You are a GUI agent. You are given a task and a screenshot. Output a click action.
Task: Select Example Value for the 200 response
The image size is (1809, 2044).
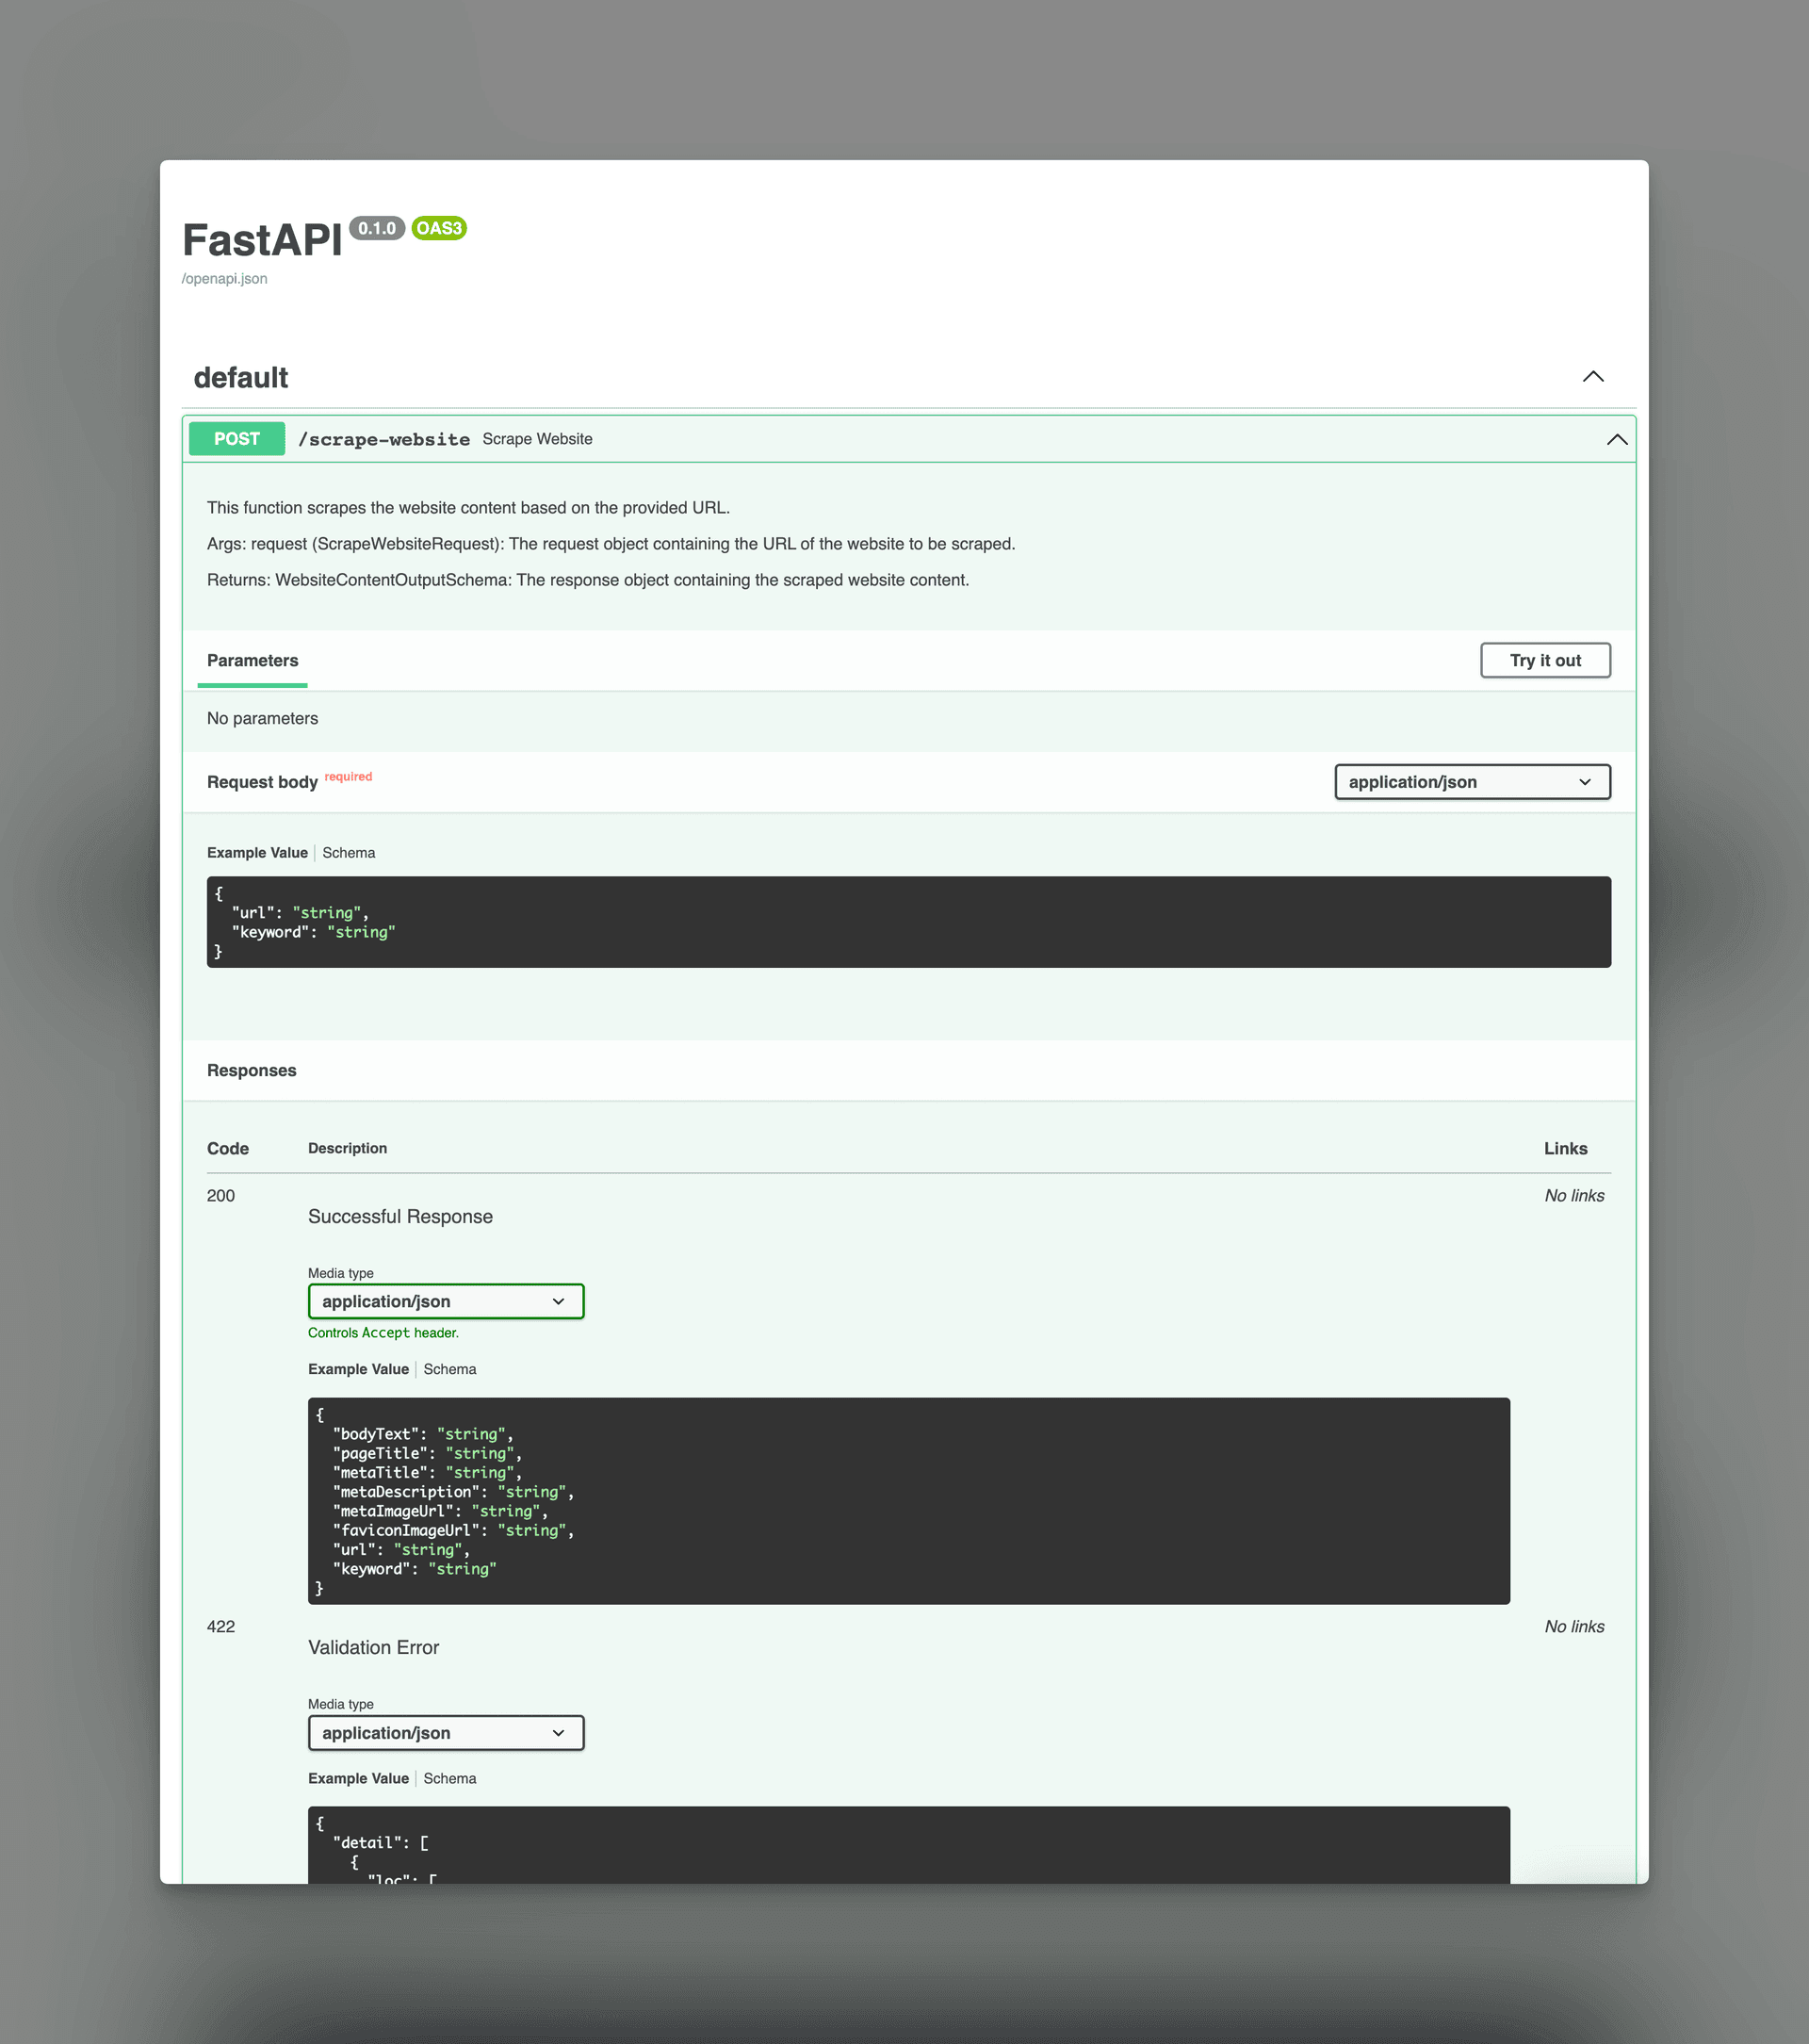point(358,1369)
